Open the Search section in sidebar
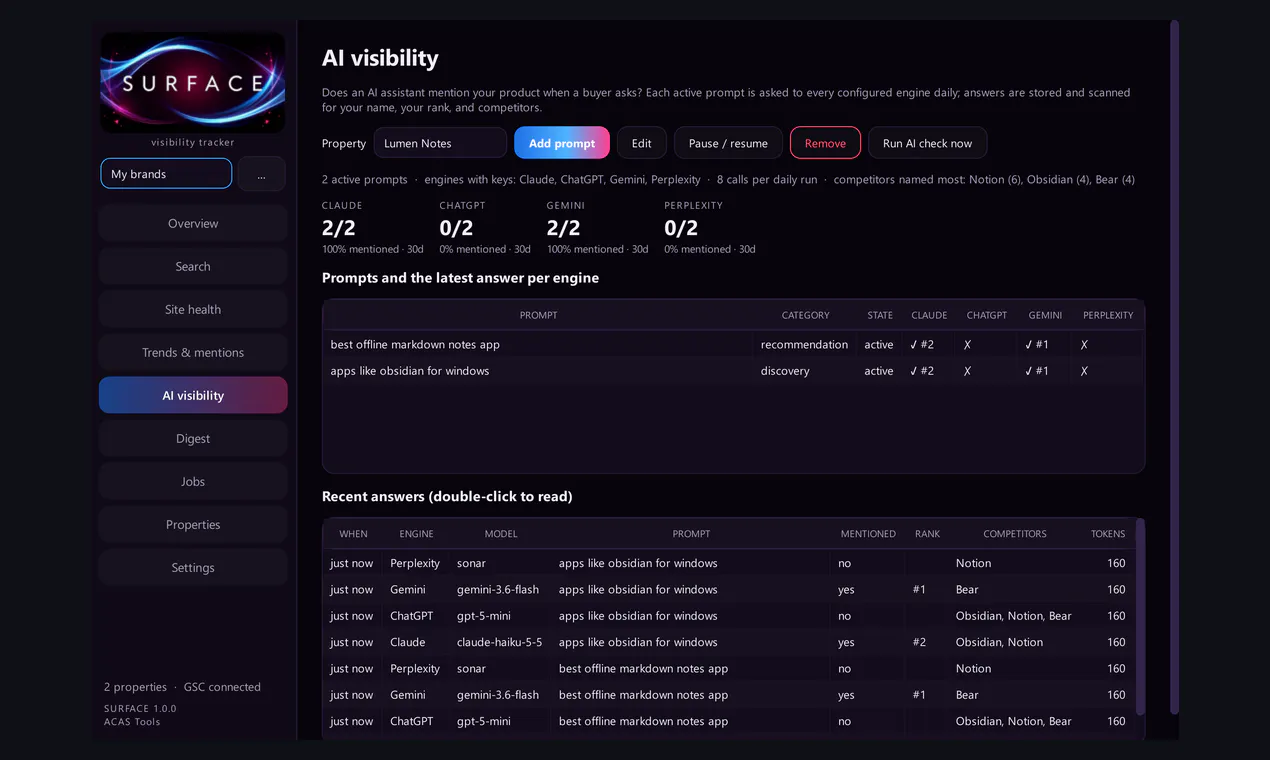Viewport: 1270px width, 760px height. pos(193,266)
